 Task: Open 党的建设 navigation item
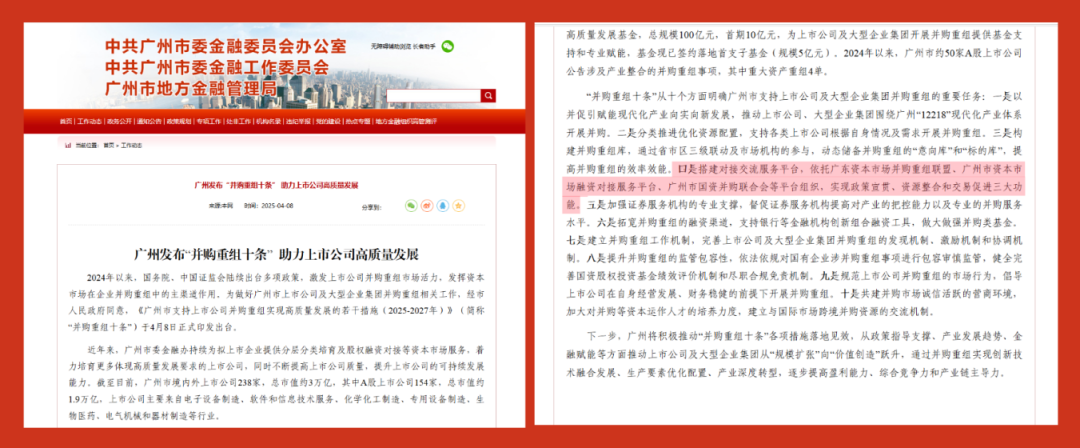click(328, 122)
